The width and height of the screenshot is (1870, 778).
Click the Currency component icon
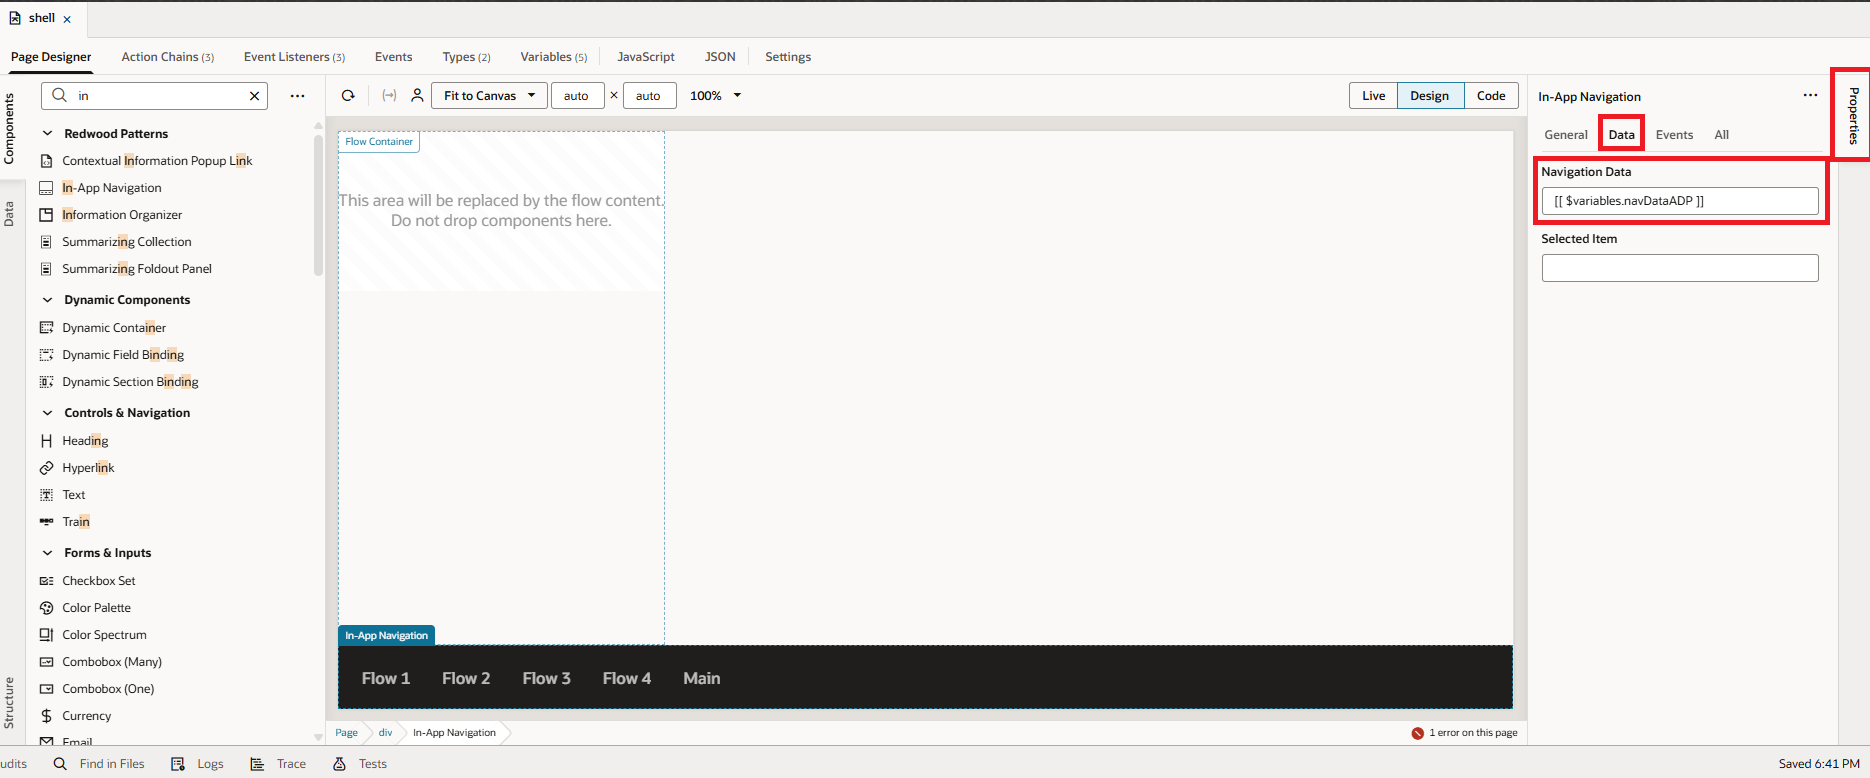tap(46, 716)
